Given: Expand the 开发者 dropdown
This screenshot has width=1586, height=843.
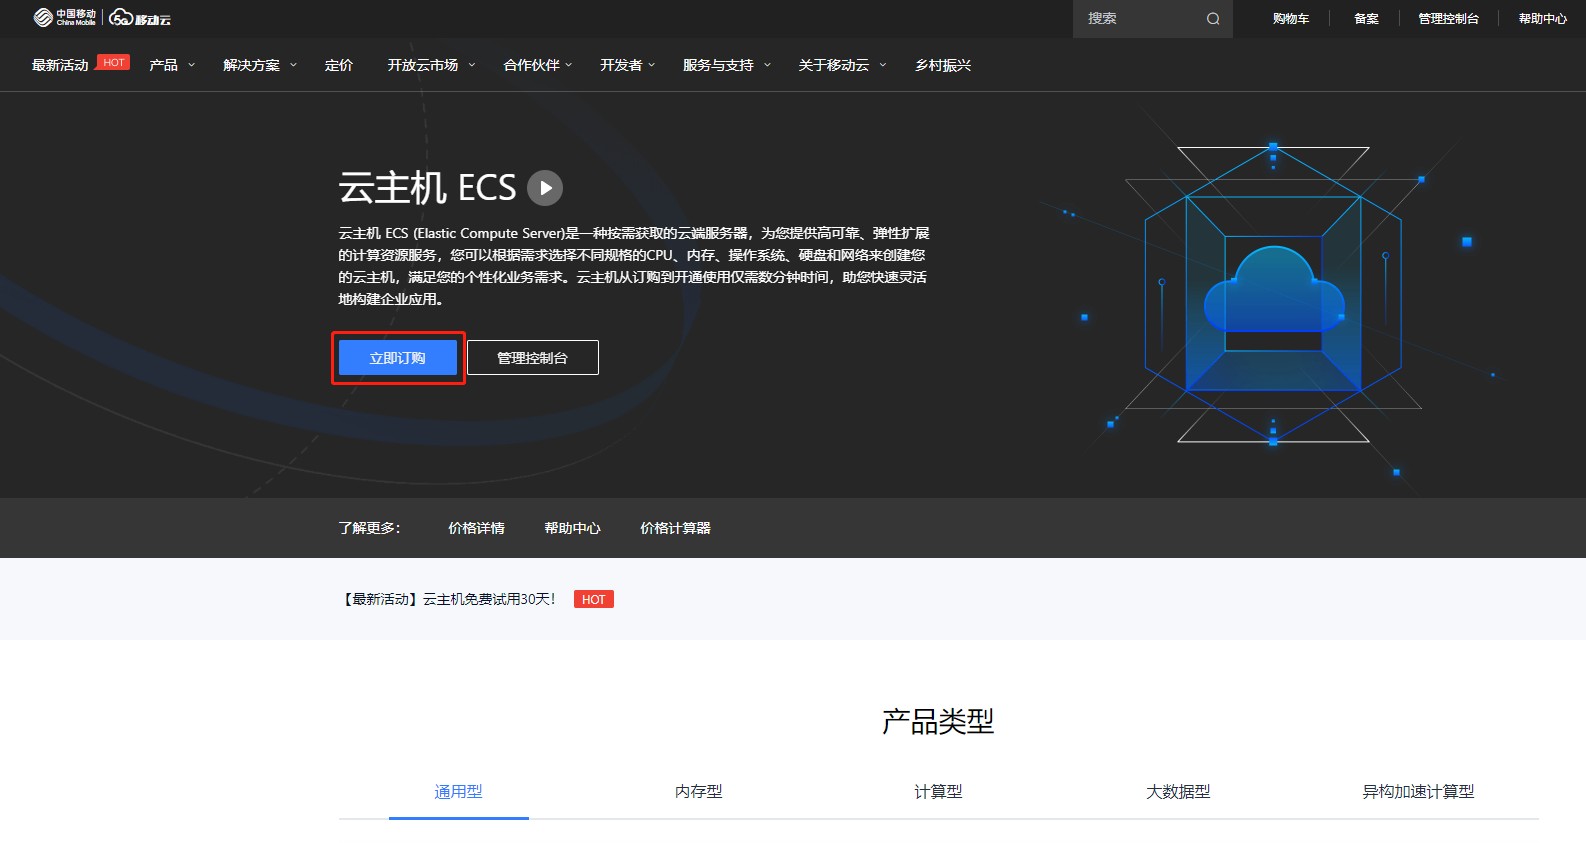Looking at the screenshot, I should [628, 65].
